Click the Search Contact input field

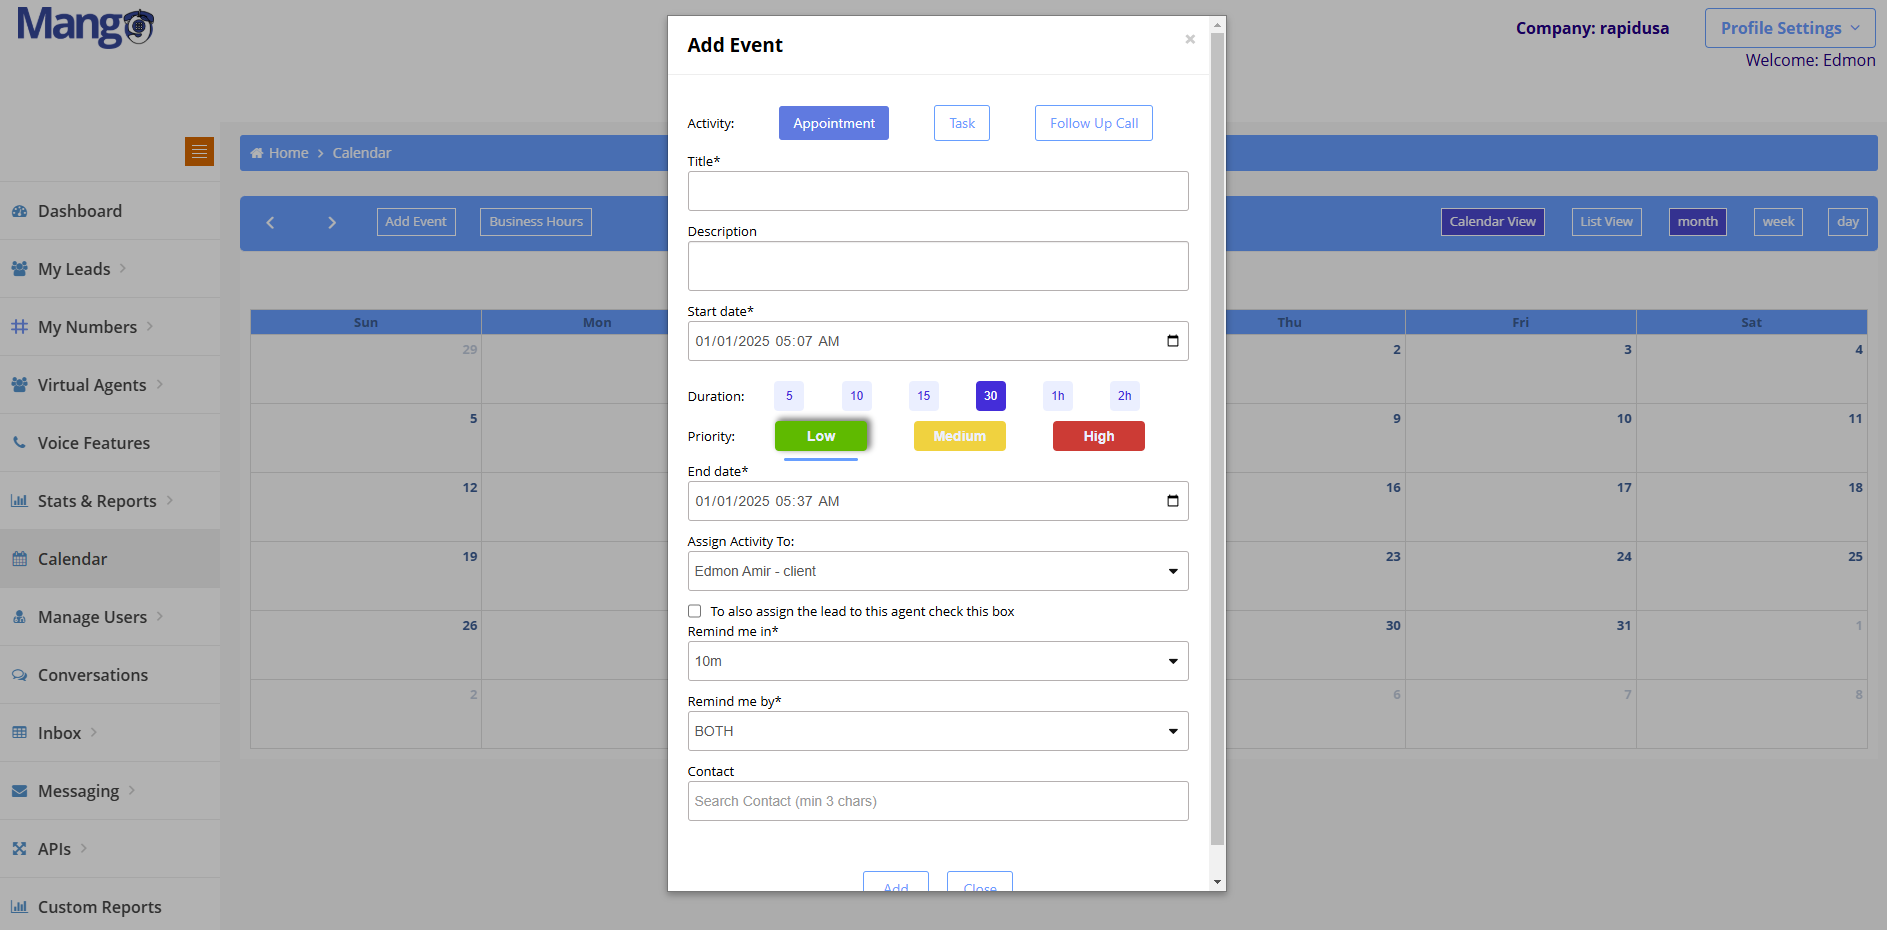click(937, 801)
